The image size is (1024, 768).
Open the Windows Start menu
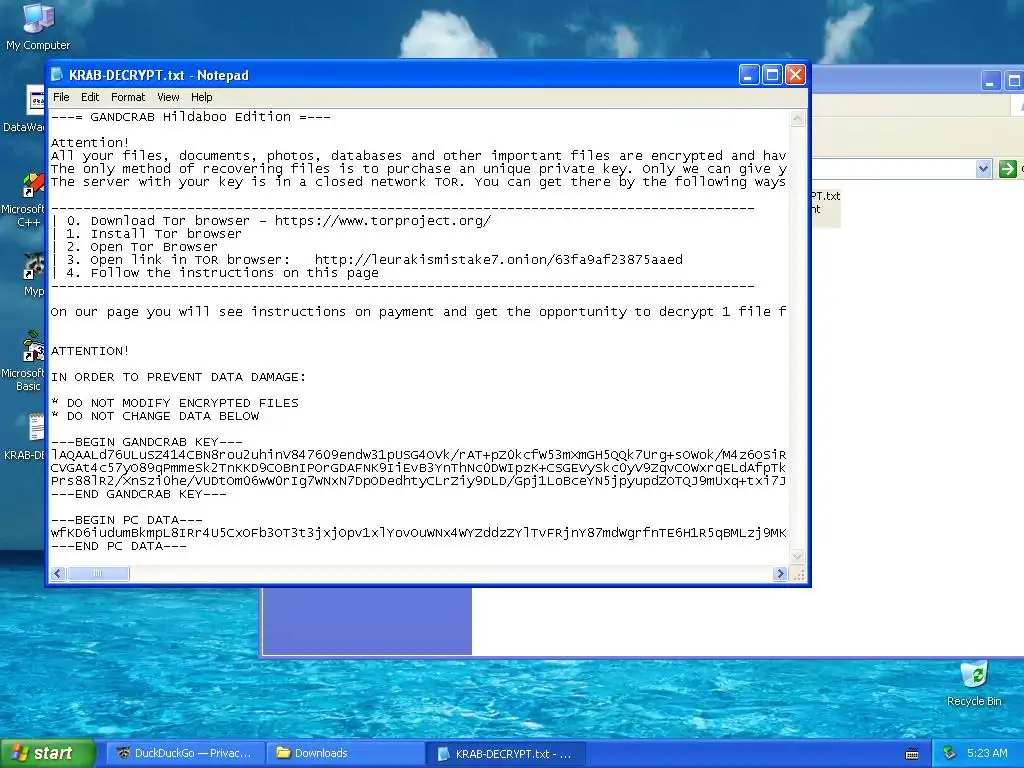[x=47, y=753]
